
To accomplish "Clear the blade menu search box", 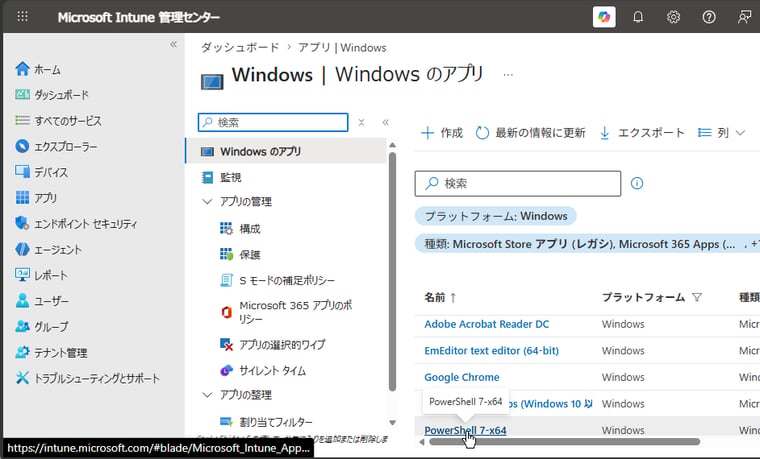I will coord(361,122).
